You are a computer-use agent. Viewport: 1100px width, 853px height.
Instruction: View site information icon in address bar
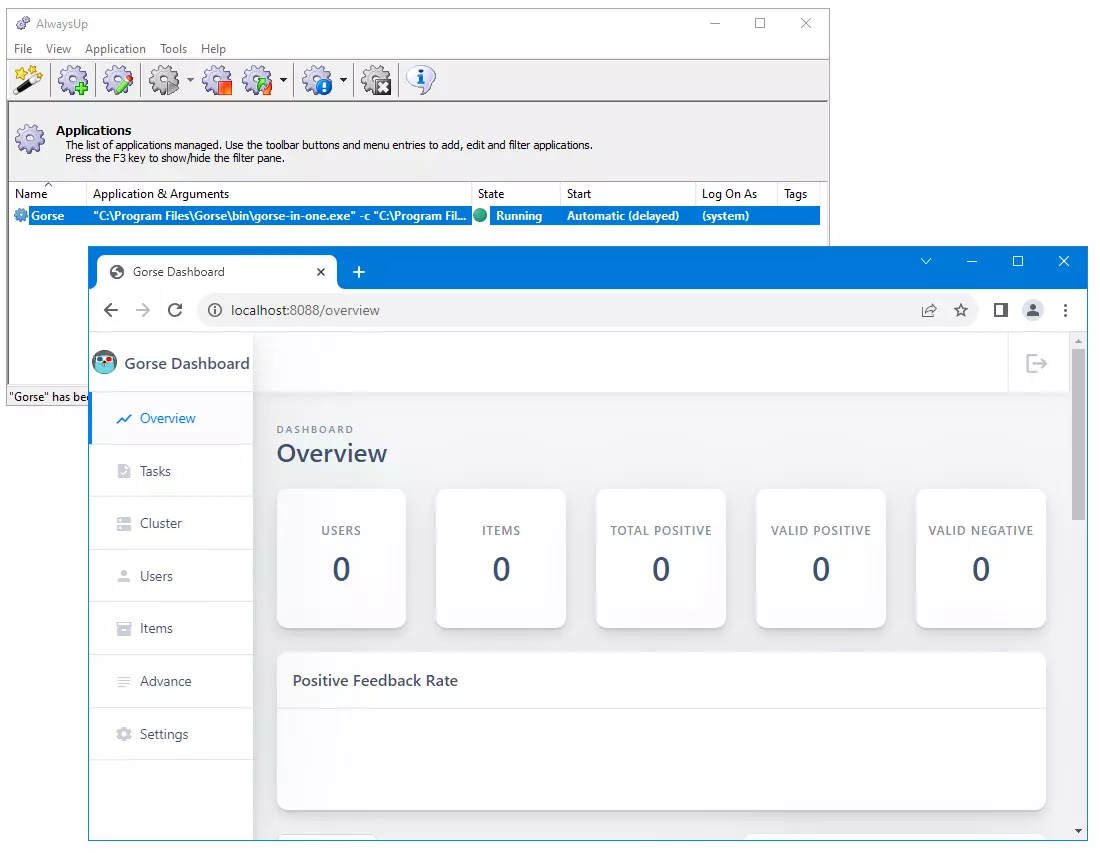(x=215, y=310)
